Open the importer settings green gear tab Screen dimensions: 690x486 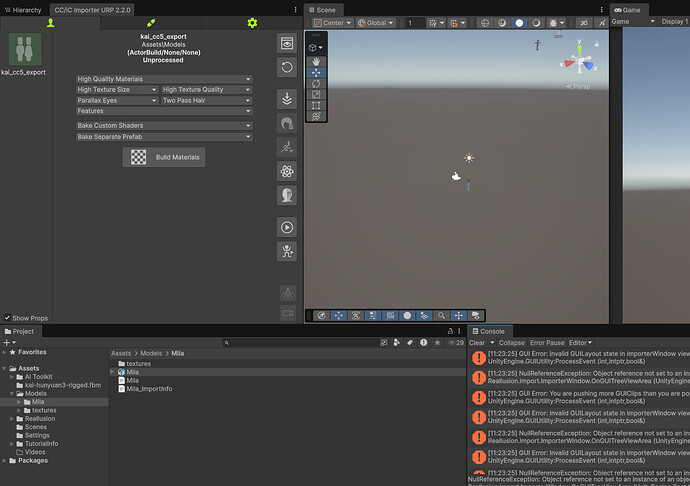click(x=252, y=23)
